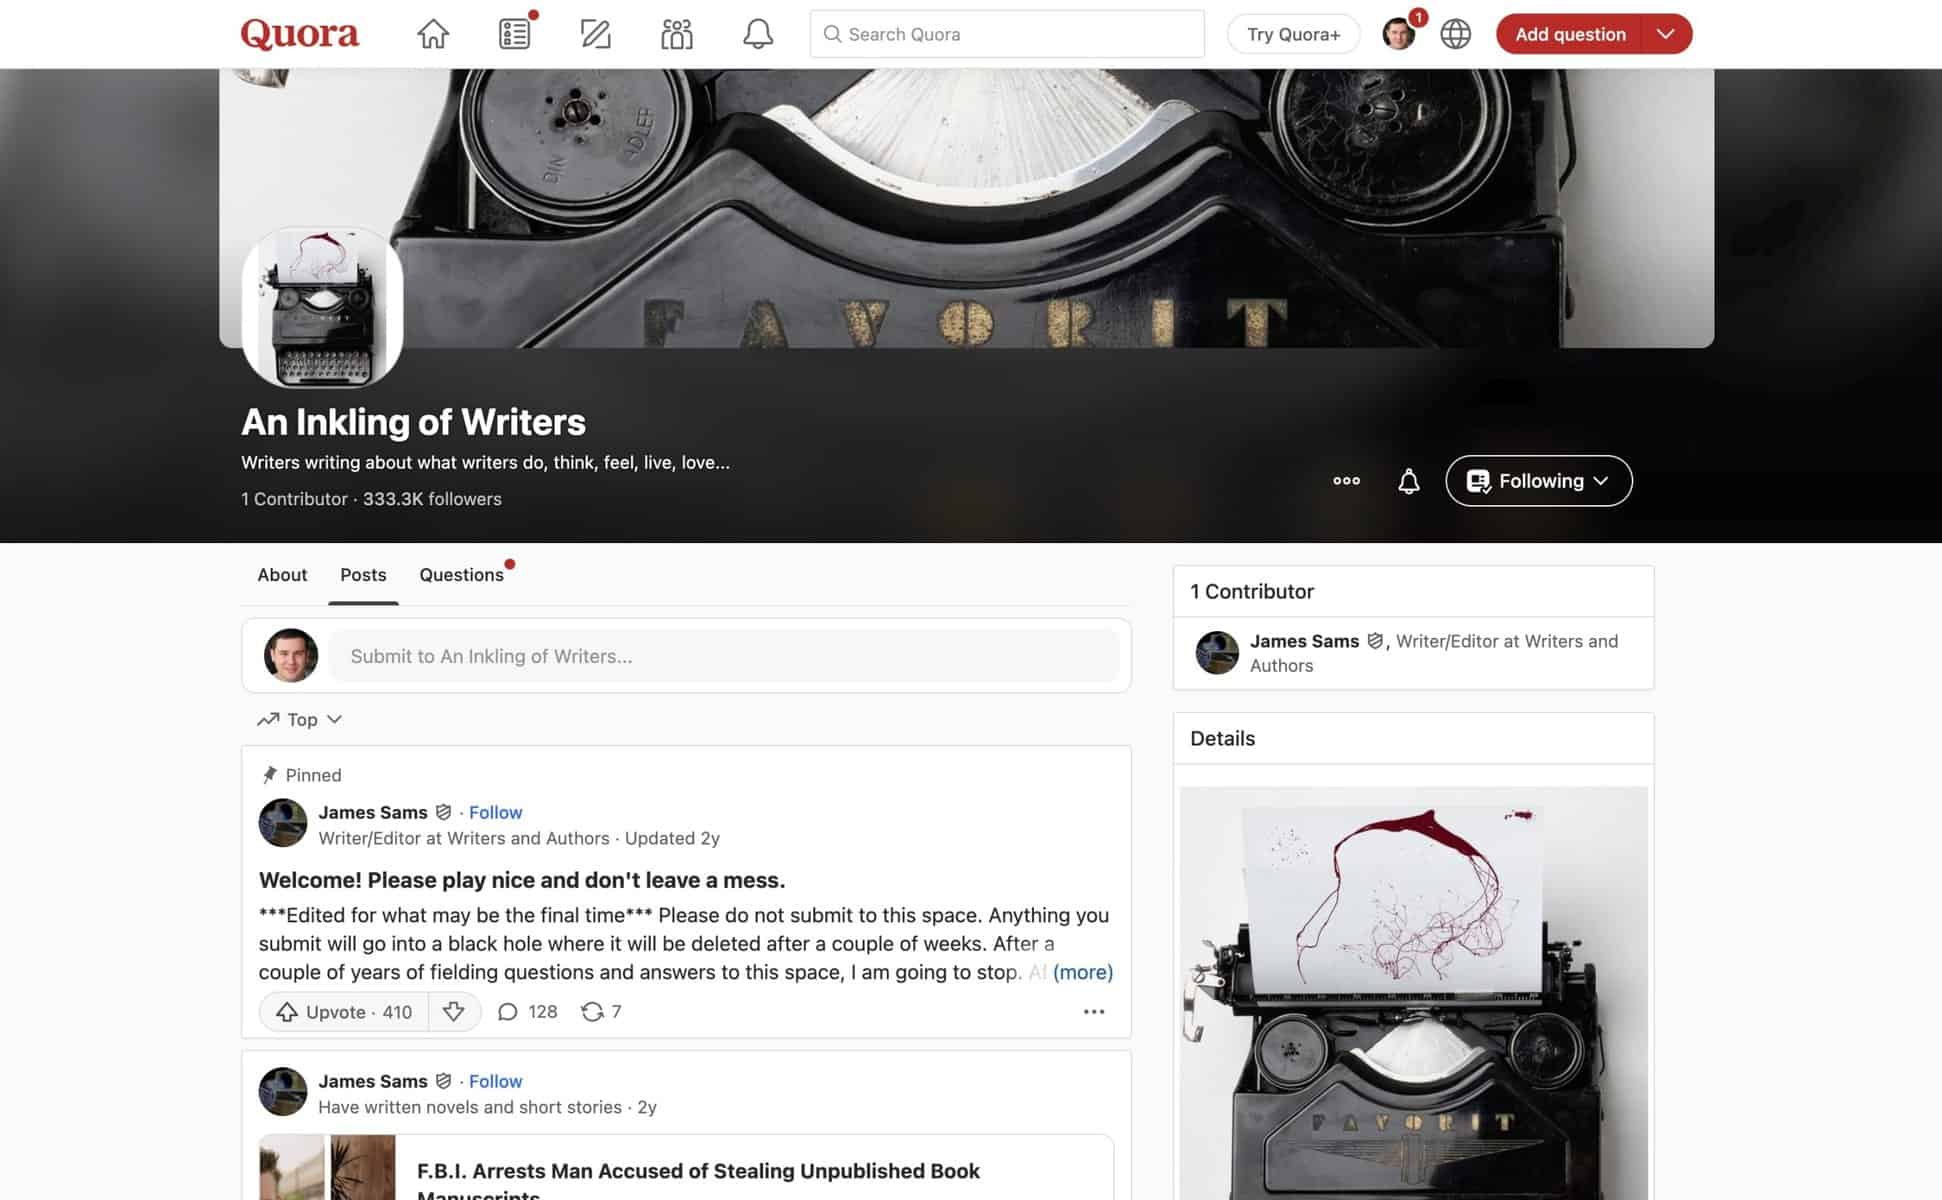Open the language globe icon
Screen dimensions: 1942x1200
[x=1455, y=34]
